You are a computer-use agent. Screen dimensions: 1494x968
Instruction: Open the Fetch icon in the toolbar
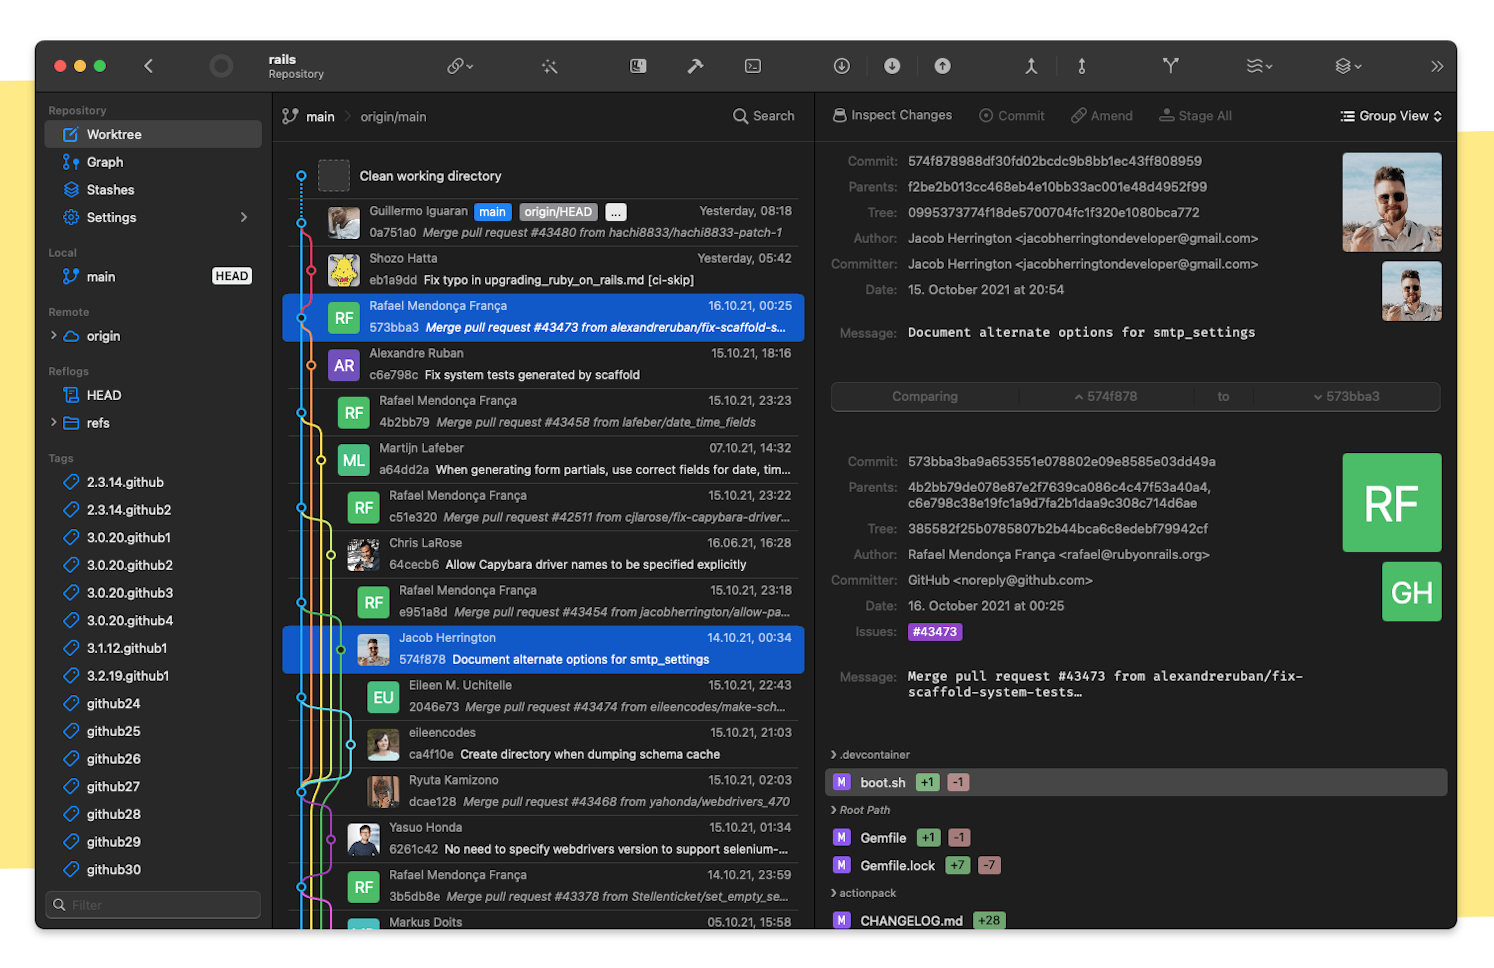click(x=841, y=66)
